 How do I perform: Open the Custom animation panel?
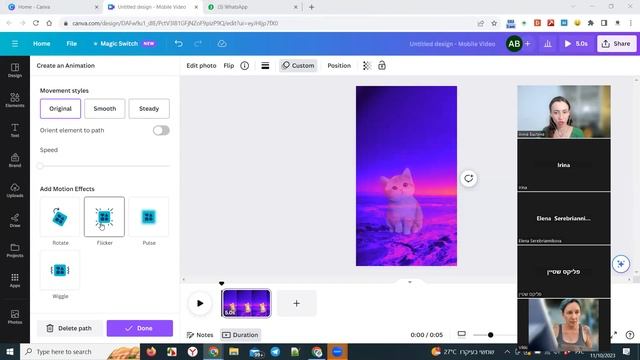[298, 66]
